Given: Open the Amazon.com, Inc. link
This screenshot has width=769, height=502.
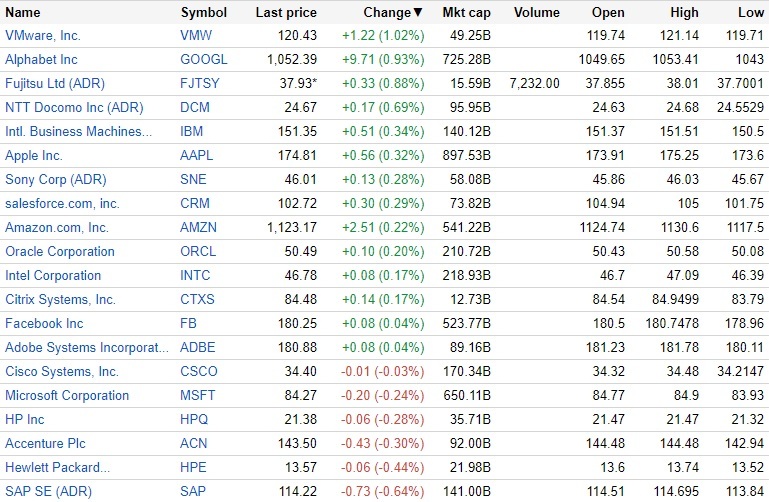Looking at the screenshot, I should click(57, 228).
